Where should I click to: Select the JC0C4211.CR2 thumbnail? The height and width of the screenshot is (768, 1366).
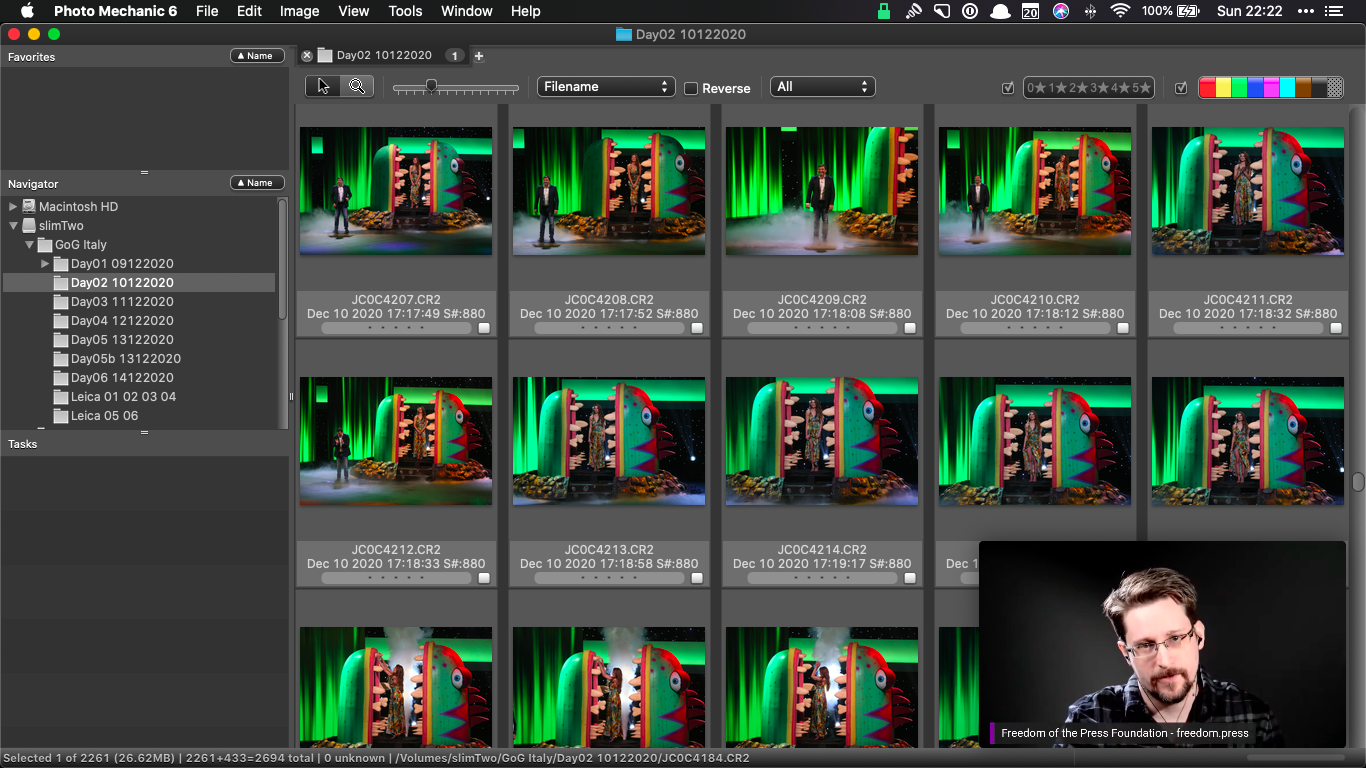[1248, 191]
